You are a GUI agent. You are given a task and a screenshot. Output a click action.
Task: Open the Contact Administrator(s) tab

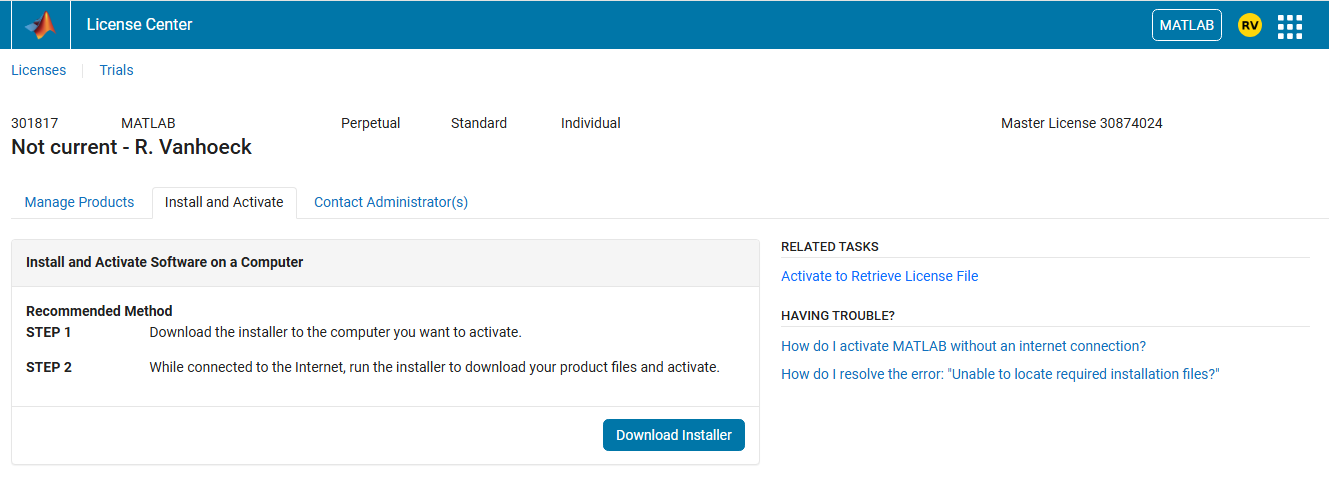tap(391, 202)
